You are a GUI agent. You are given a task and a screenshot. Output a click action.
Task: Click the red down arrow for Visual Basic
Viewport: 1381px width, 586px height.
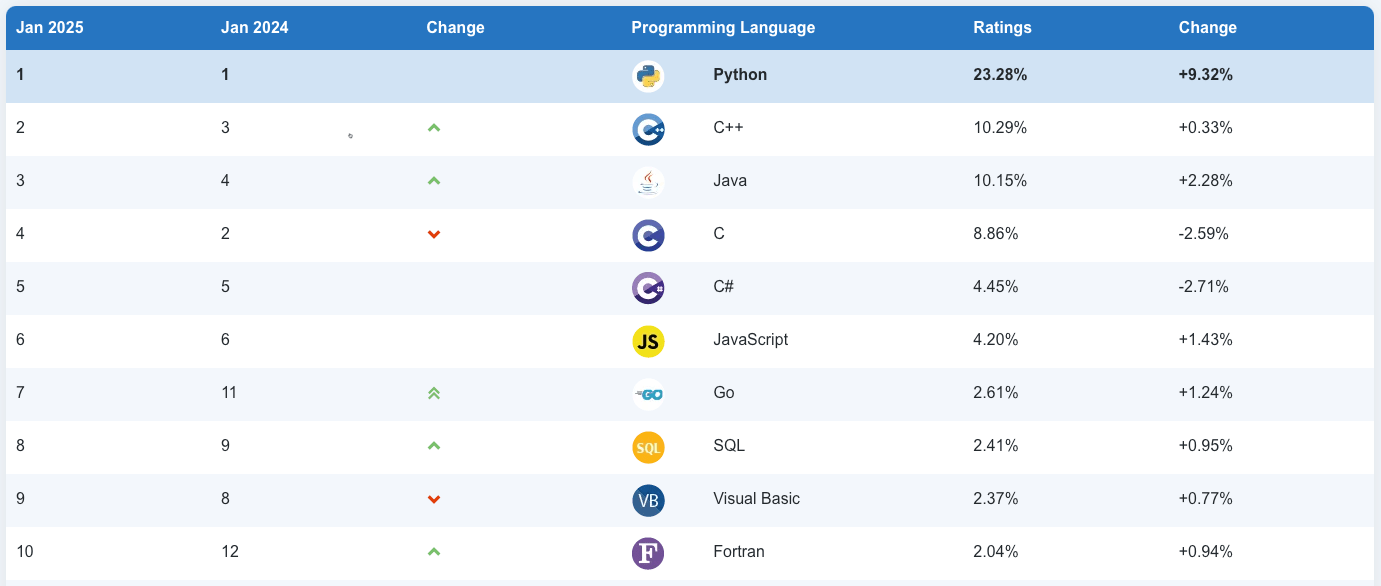point(434,499)
